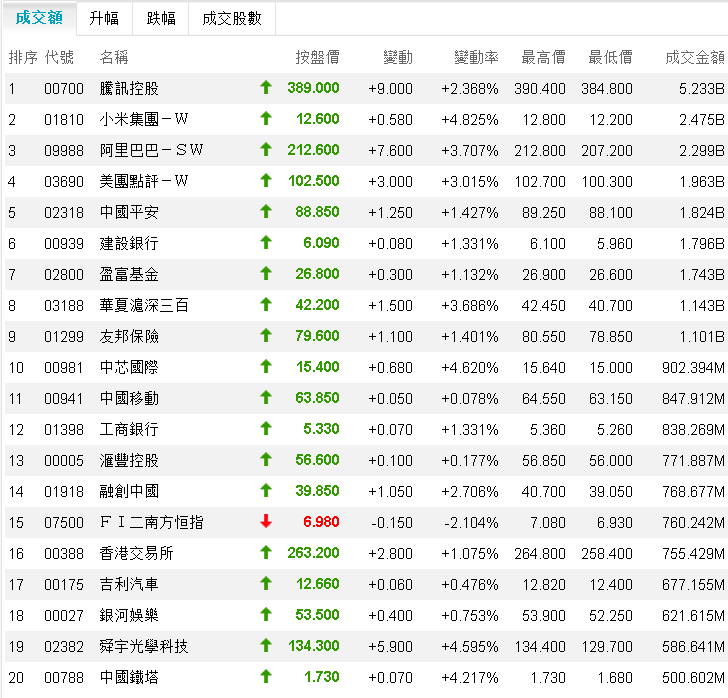
Task: Click the 代號 column header
Action: [x=59, y=57]
